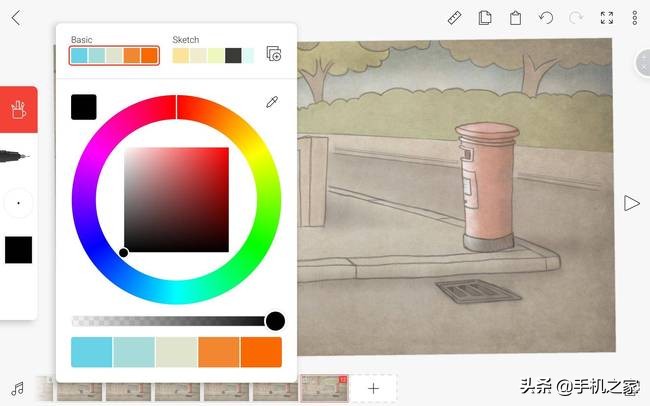The image size is (650, 406).
Task: Open the three-dot more options menu
Action: click(x=635, y=18)
